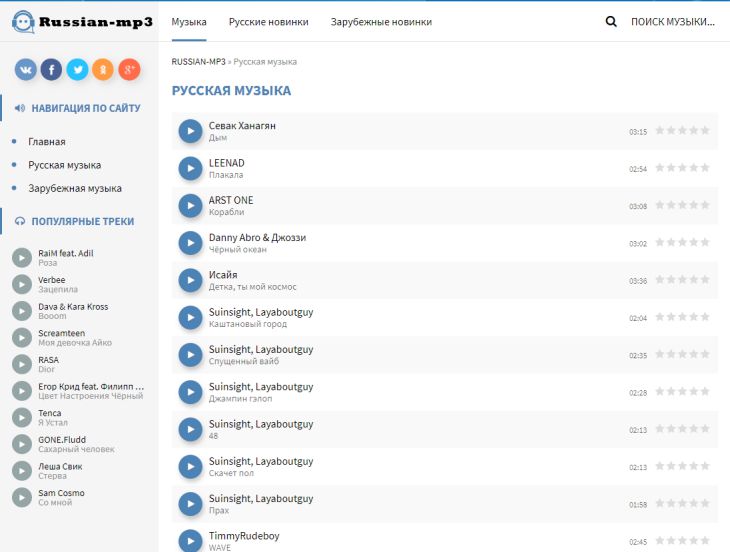Click the Twitter share icon
Image resolution: width=730 pixels, height=552 pixels.
tap(78, 69)
